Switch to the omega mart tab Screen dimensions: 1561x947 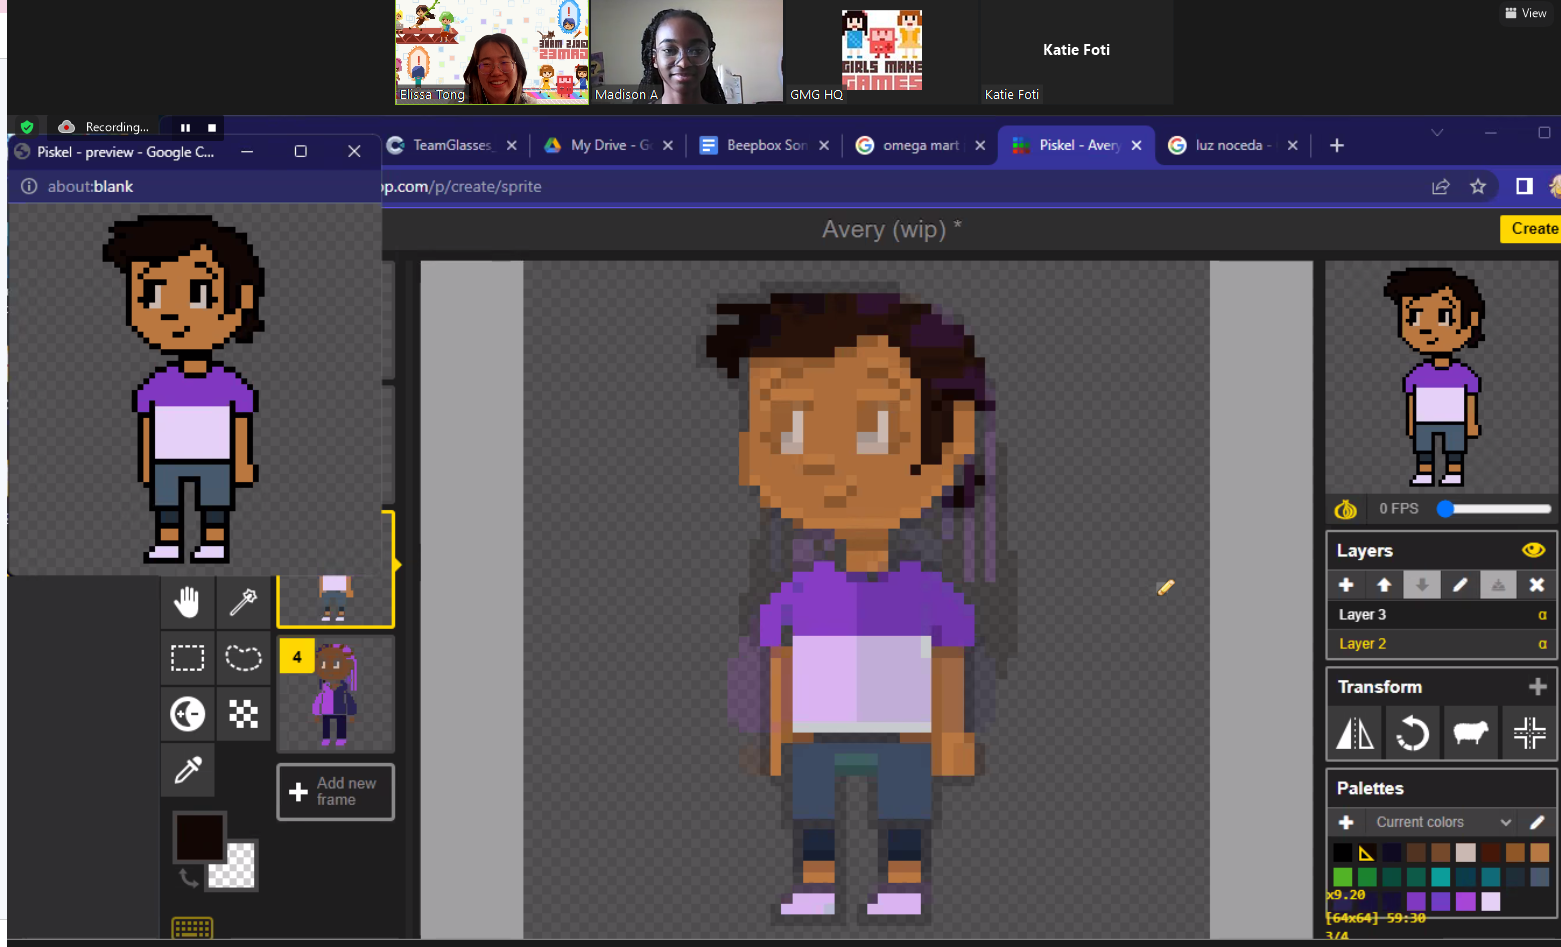click(921, 145)
